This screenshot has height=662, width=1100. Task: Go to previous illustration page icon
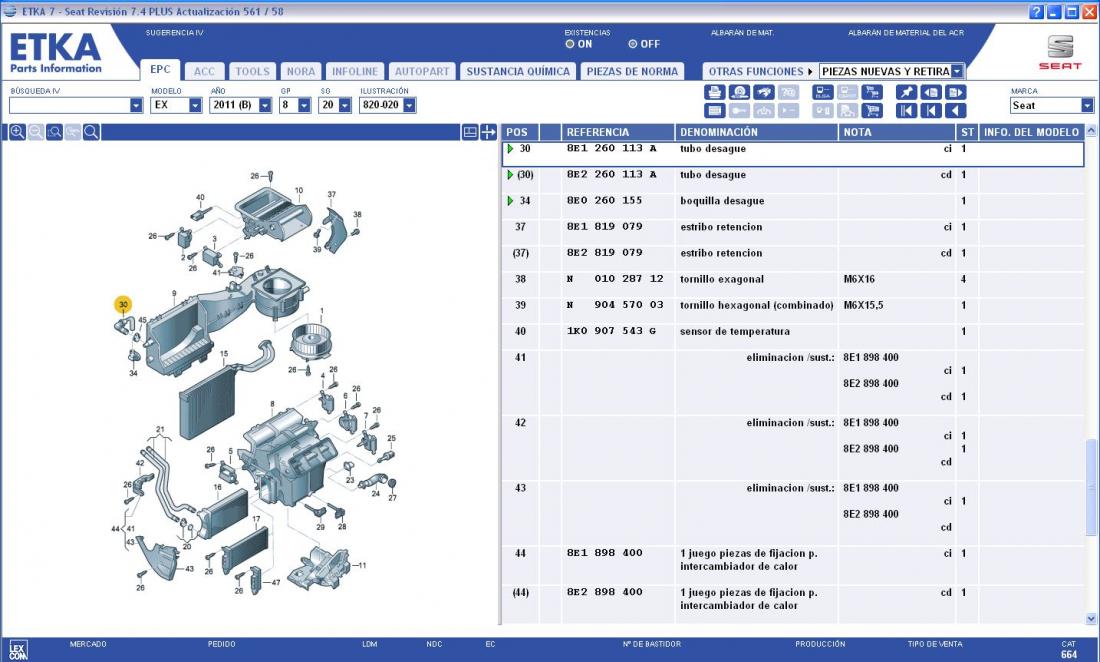click(931, 93)
